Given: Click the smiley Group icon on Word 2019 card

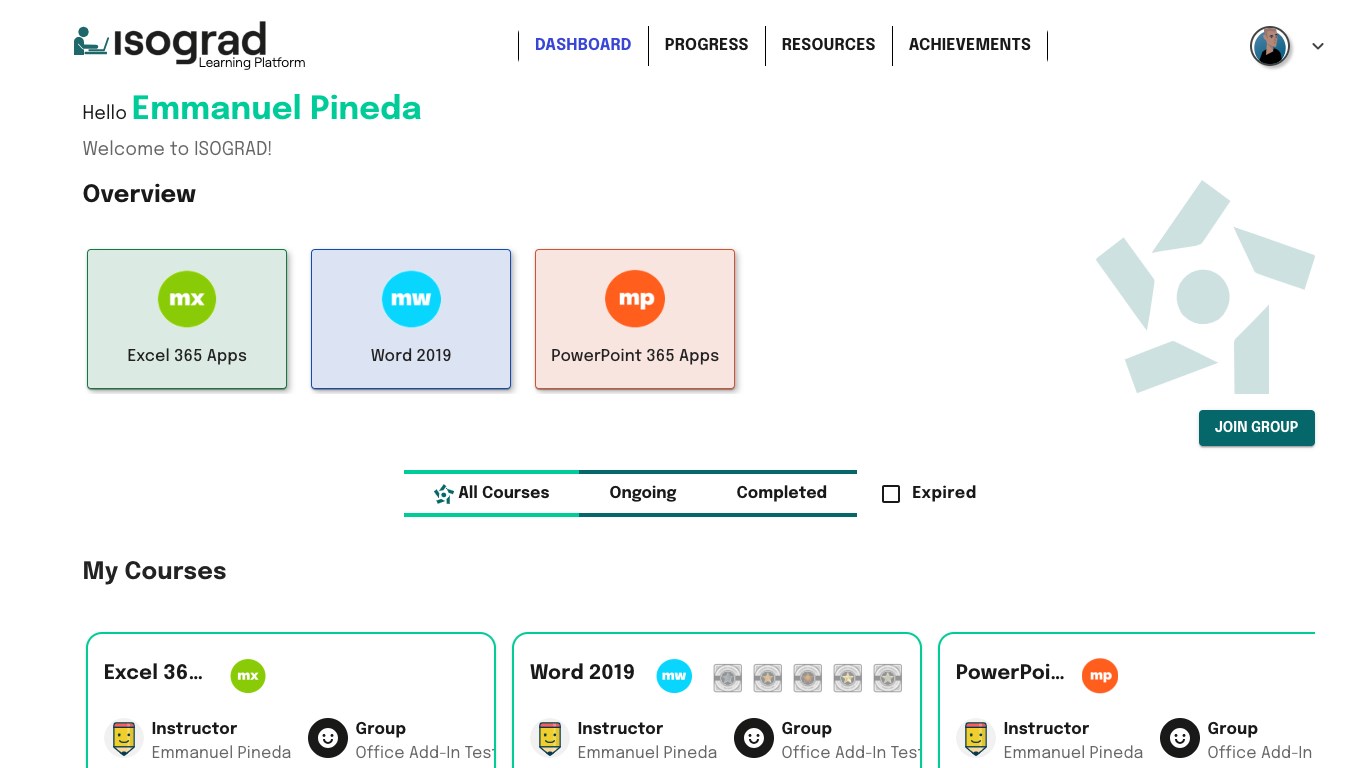Looking at the screenshot, I should click(x=754, y=739).
